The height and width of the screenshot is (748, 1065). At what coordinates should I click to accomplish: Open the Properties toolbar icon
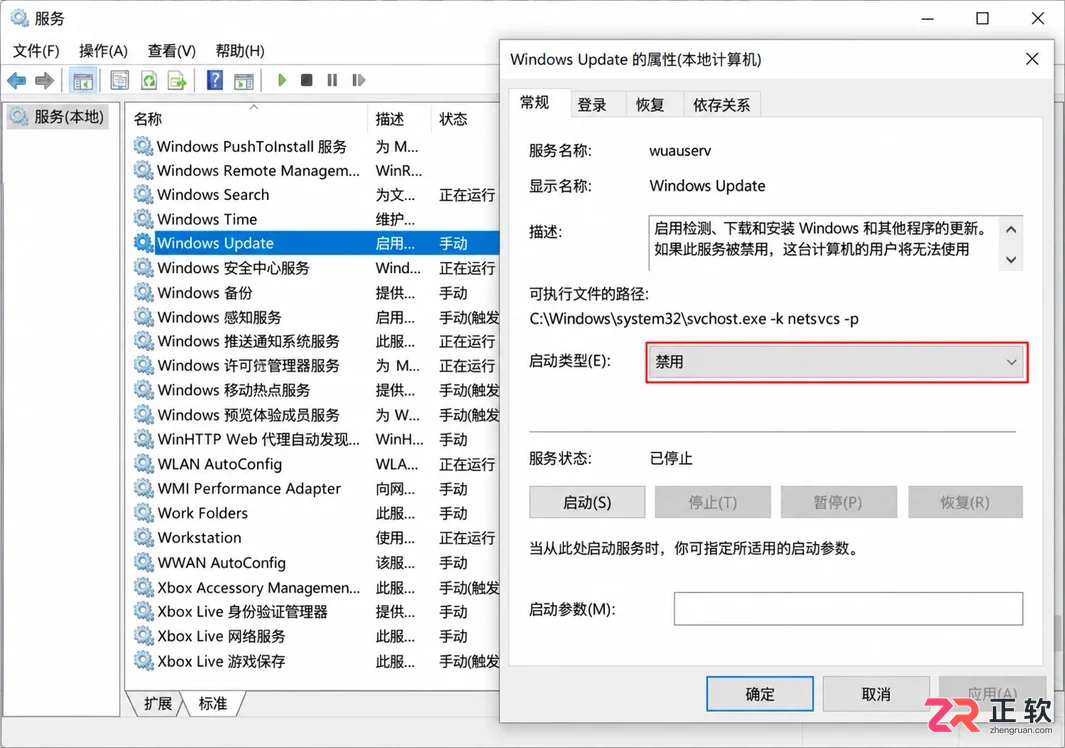click(x=120, y=81)
